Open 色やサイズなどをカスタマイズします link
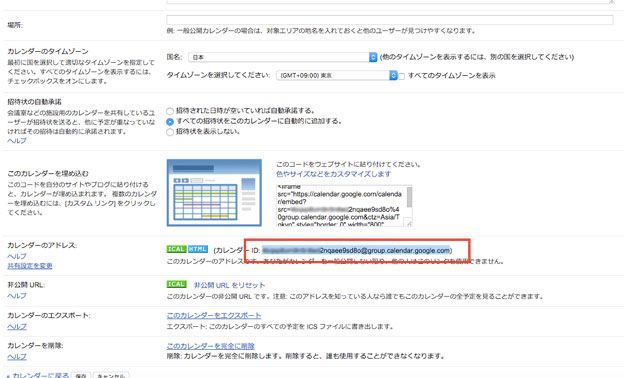The width and height of the screenshot is (624, 378). click(333, 174)
